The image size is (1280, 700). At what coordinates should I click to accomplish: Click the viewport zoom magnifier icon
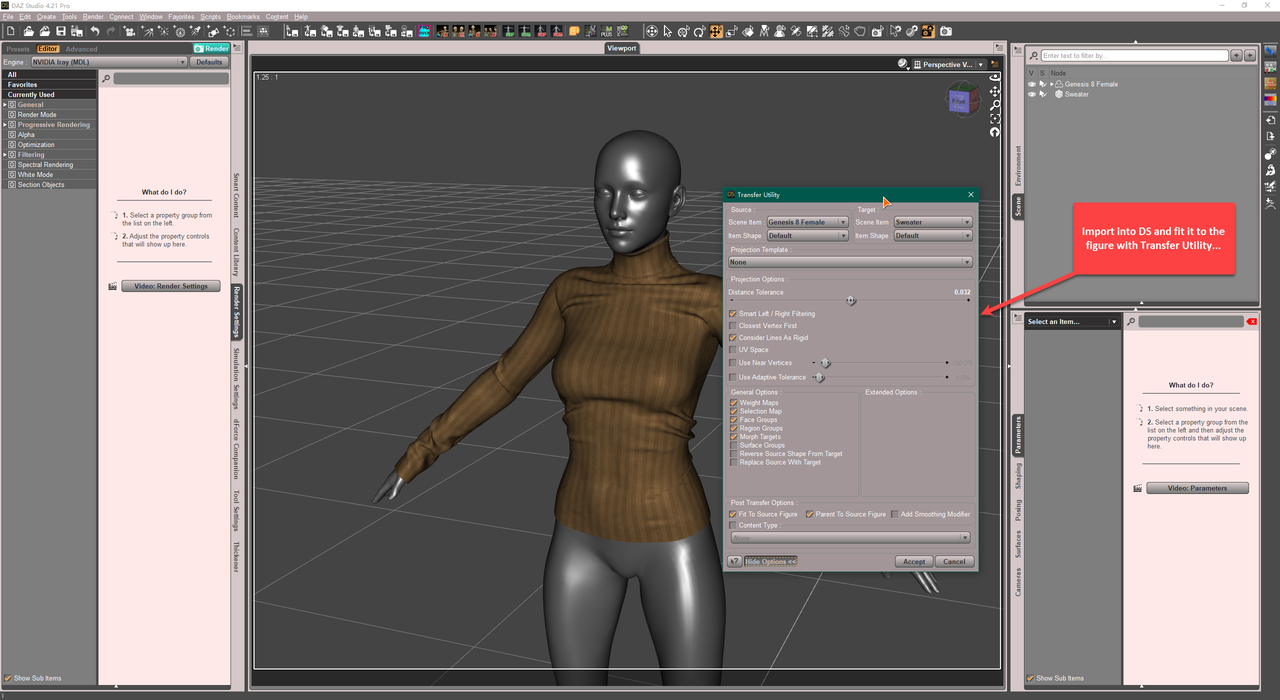coord(995,105)
